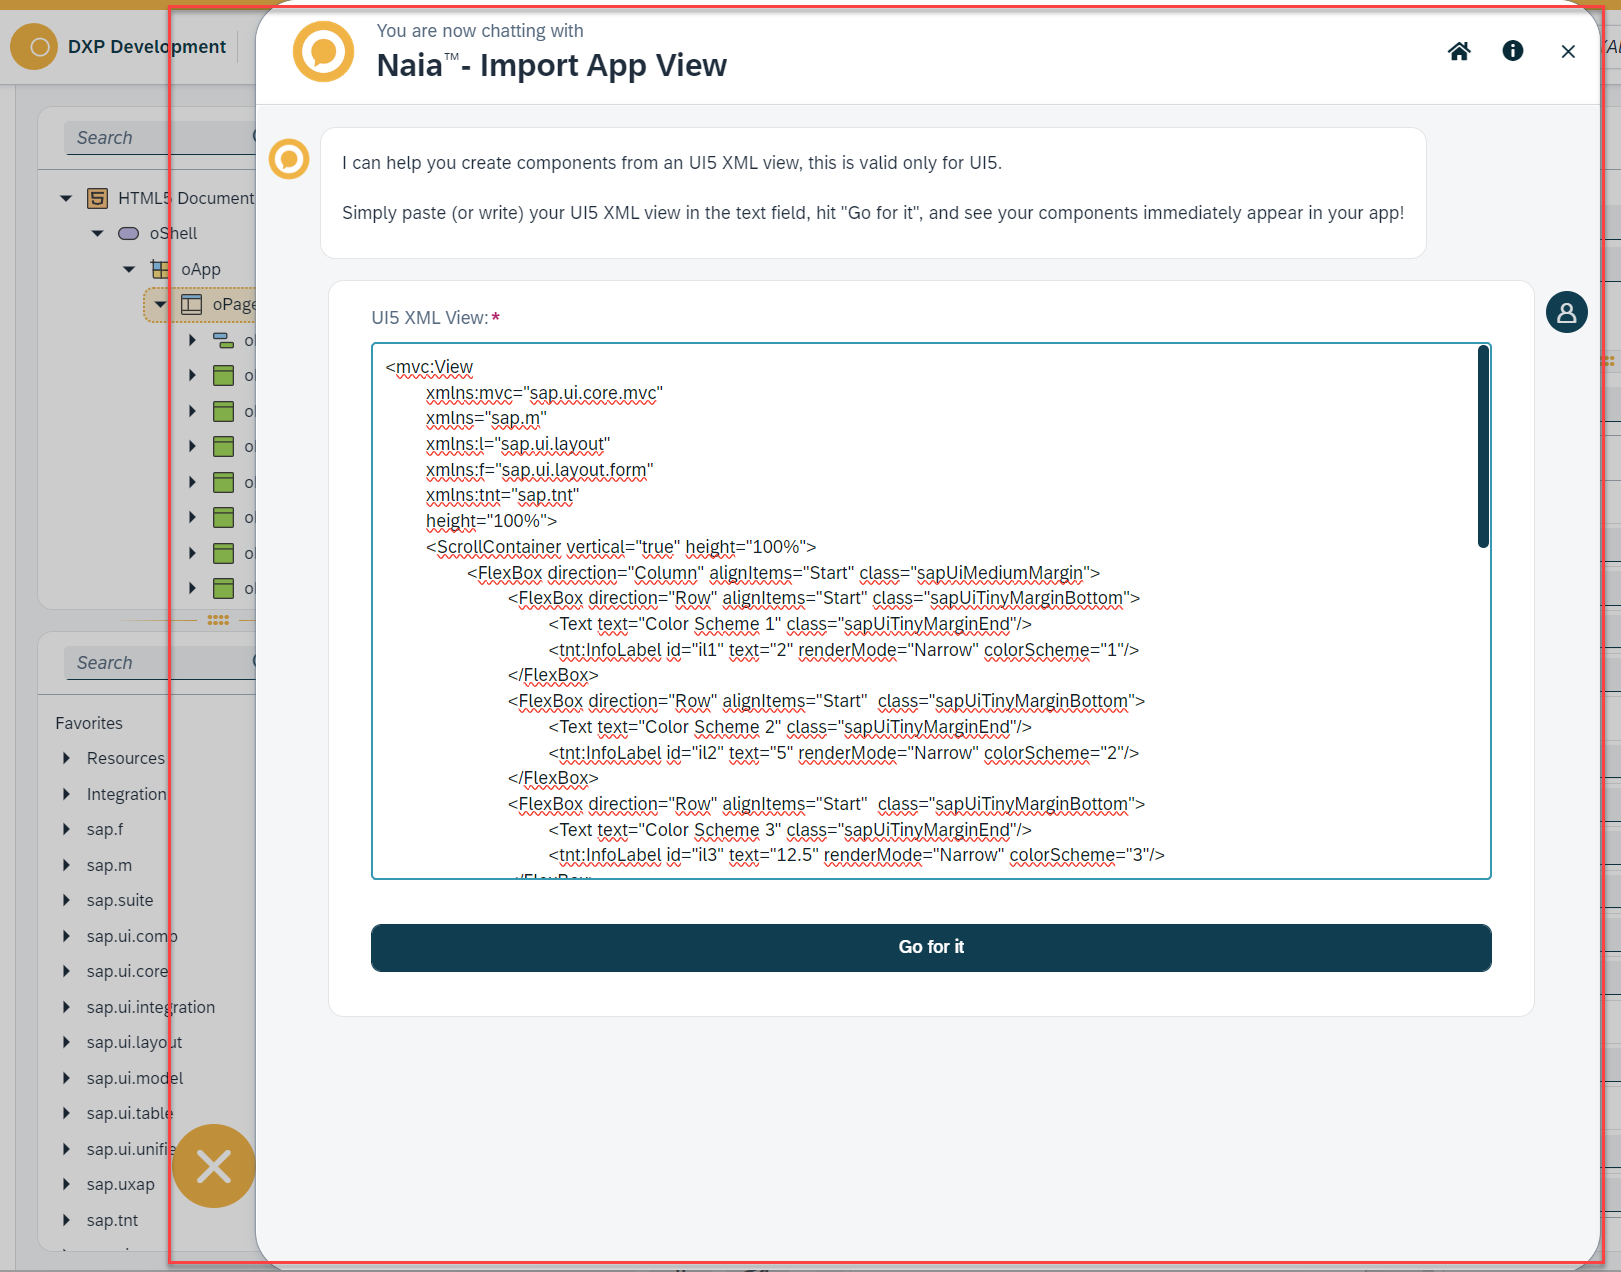
Task: Select the oApp node icon
Action: pyautogui.click(x=160, y=269)
